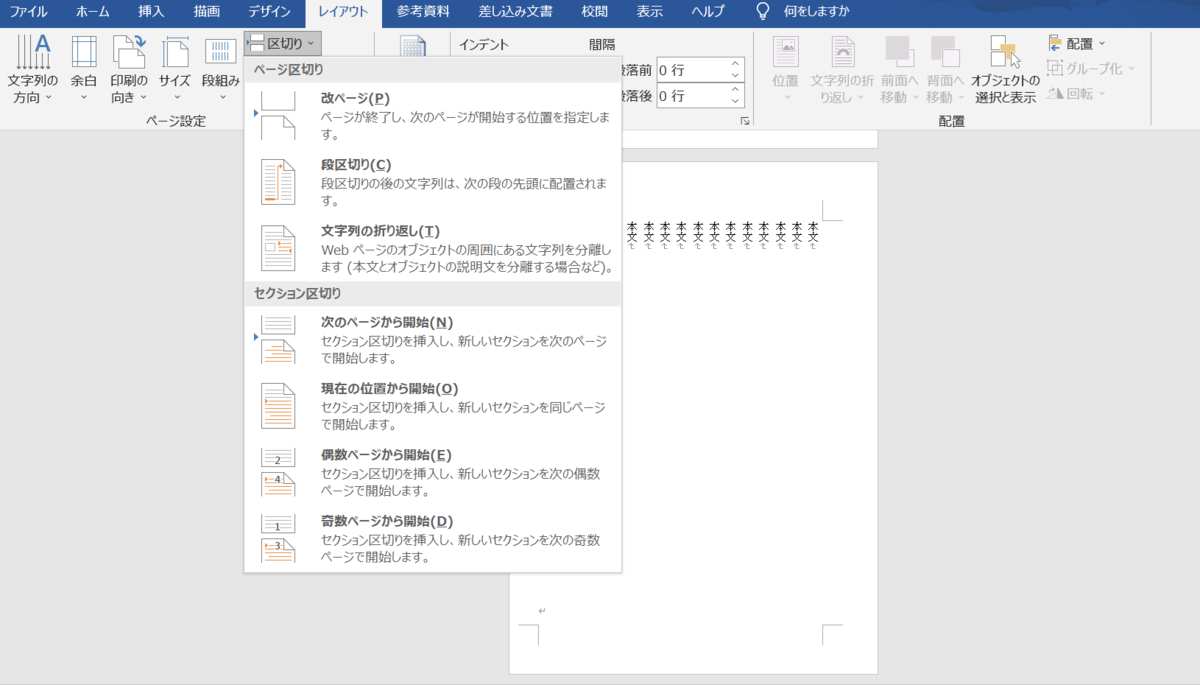Decrease 段落後 spacing with down arrow

tap(735, 102)
